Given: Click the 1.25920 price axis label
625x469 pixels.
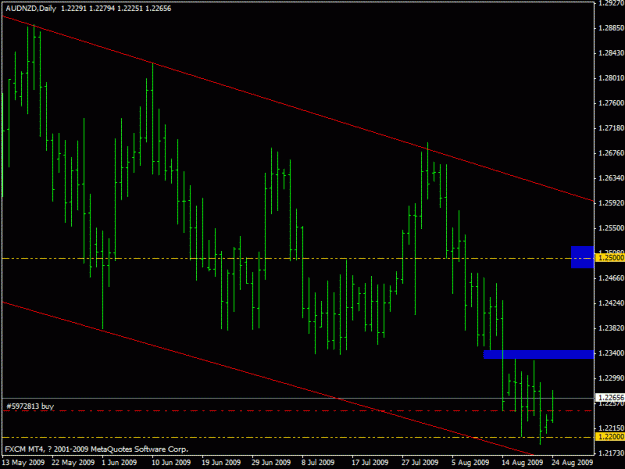Looking at the screenshot, I should (x=611, y=203).
